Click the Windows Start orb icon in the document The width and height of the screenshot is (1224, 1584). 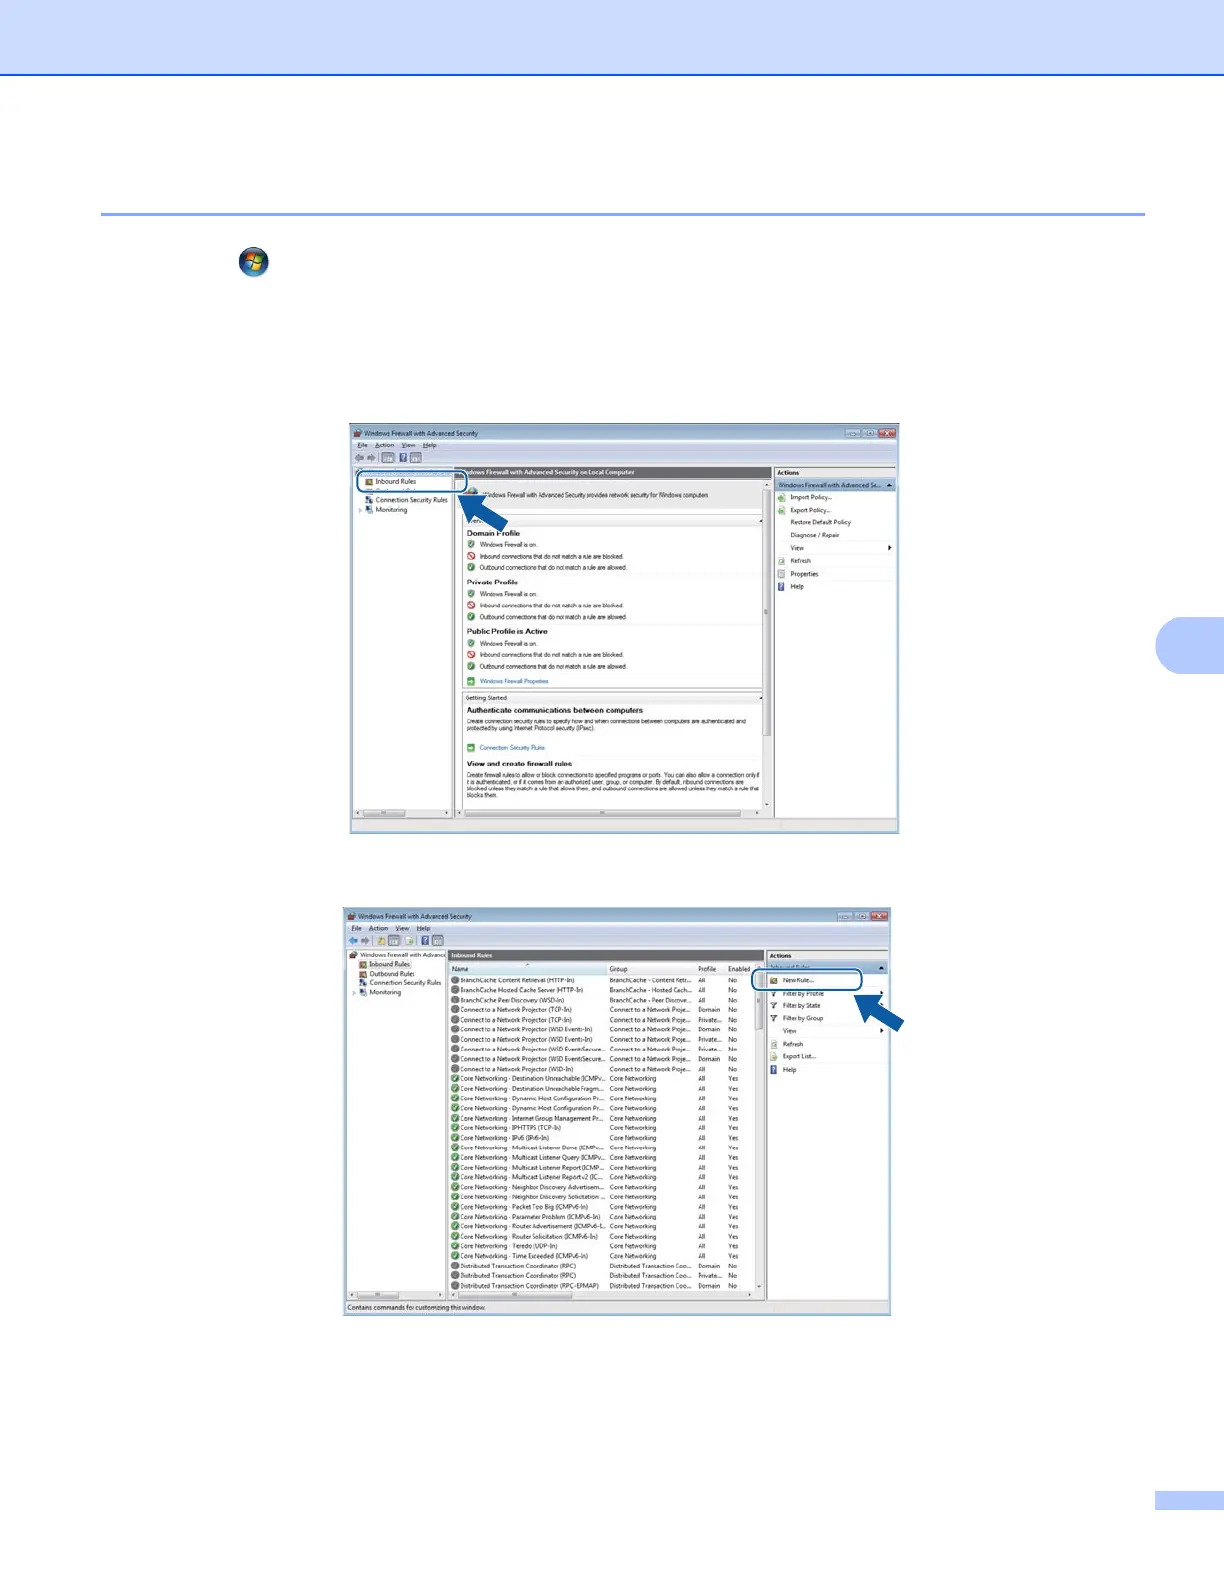coord(254,262)
